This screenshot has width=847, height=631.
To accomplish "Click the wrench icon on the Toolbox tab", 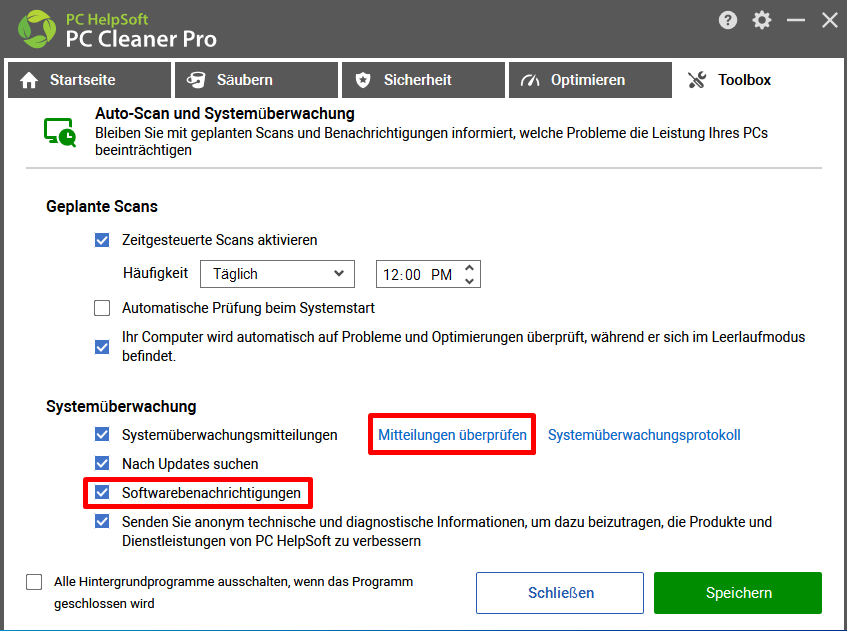I will 697,80.
